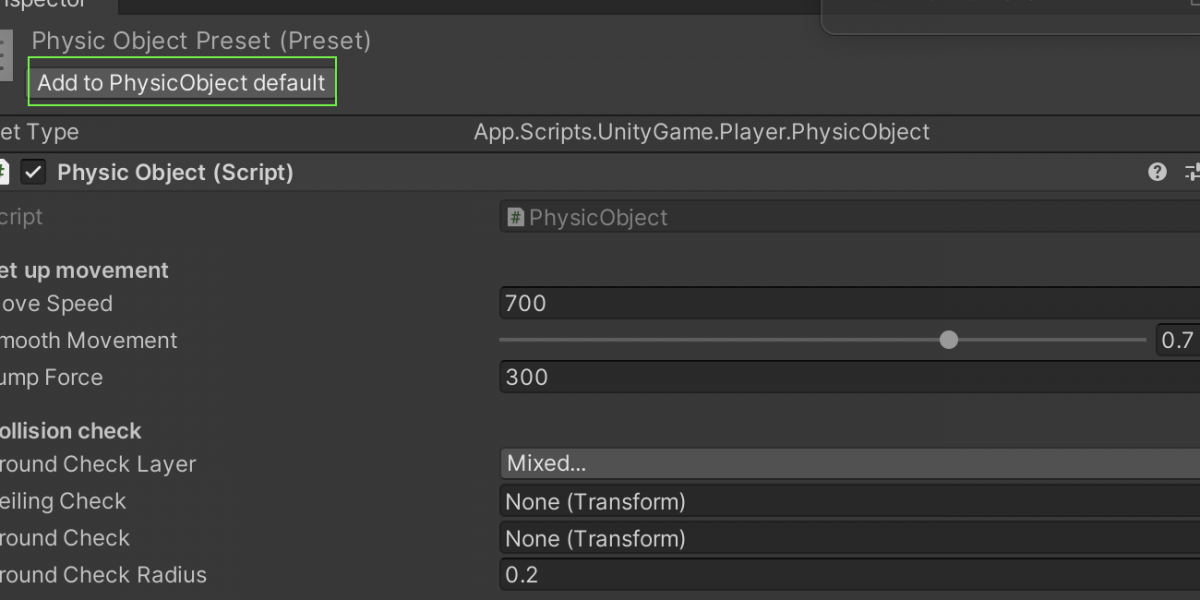Click the Physic Object Preset title text
1200x600 pixels.
click(201, 41)
